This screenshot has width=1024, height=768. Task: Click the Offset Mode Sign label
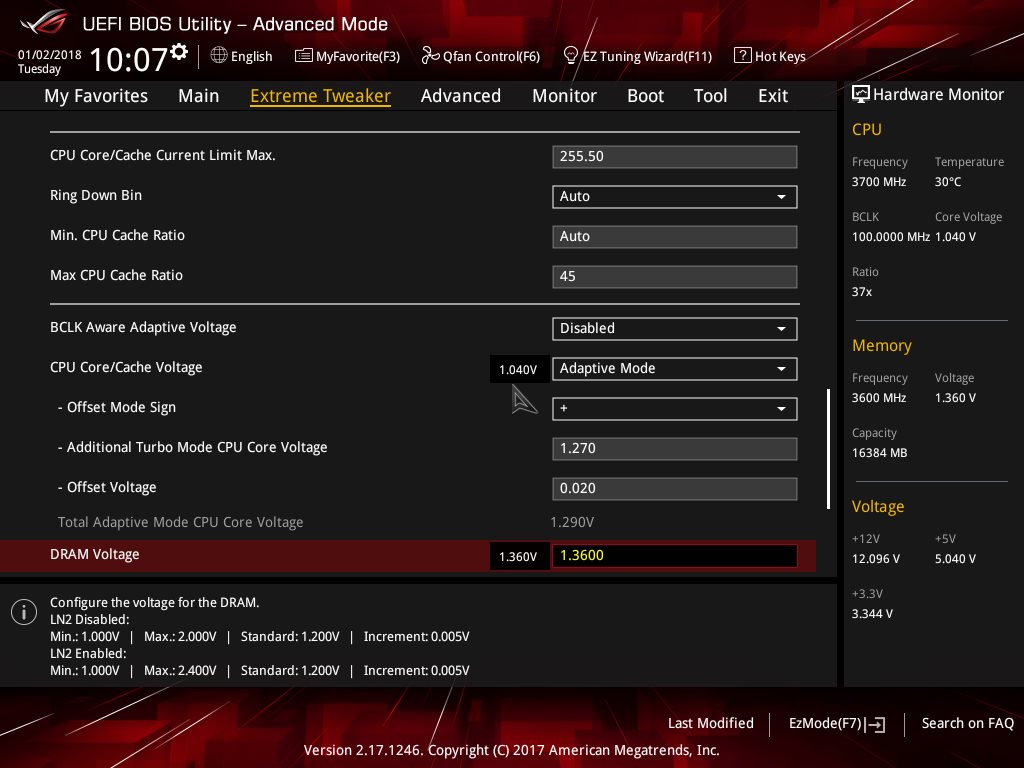click(x=117, y=408)
